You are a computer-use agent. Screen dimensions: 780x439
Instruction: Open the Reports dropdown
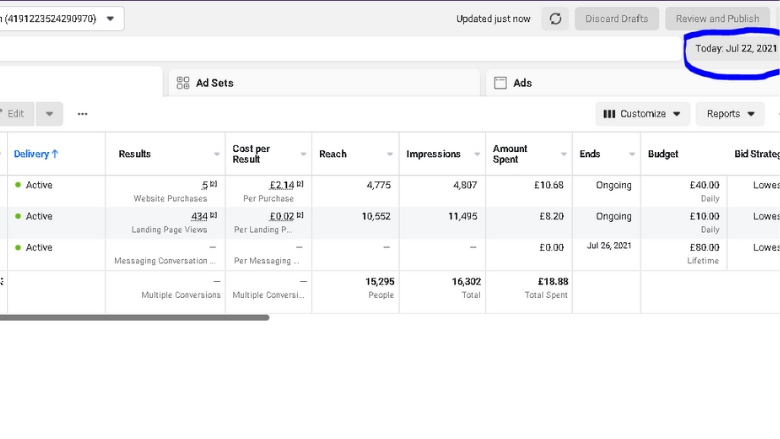click(x=730, y=114)
